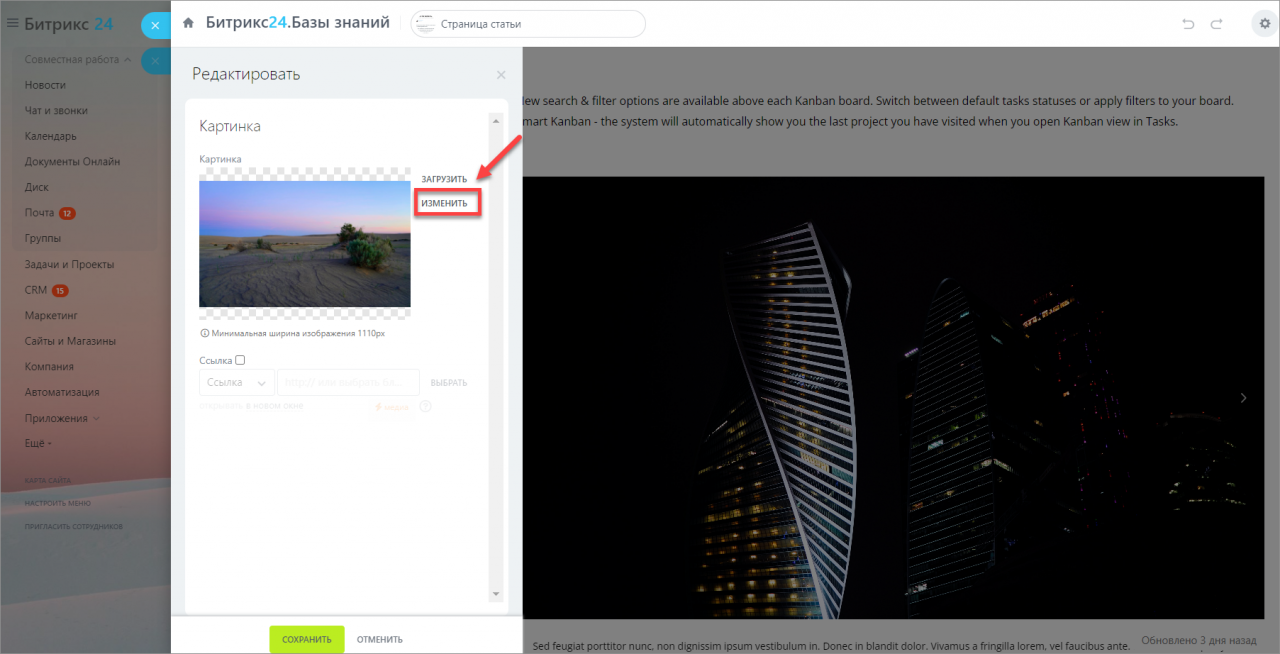Click the desert picture thumbnail preview
The image size is (1280, 654).
pos(305,243)
